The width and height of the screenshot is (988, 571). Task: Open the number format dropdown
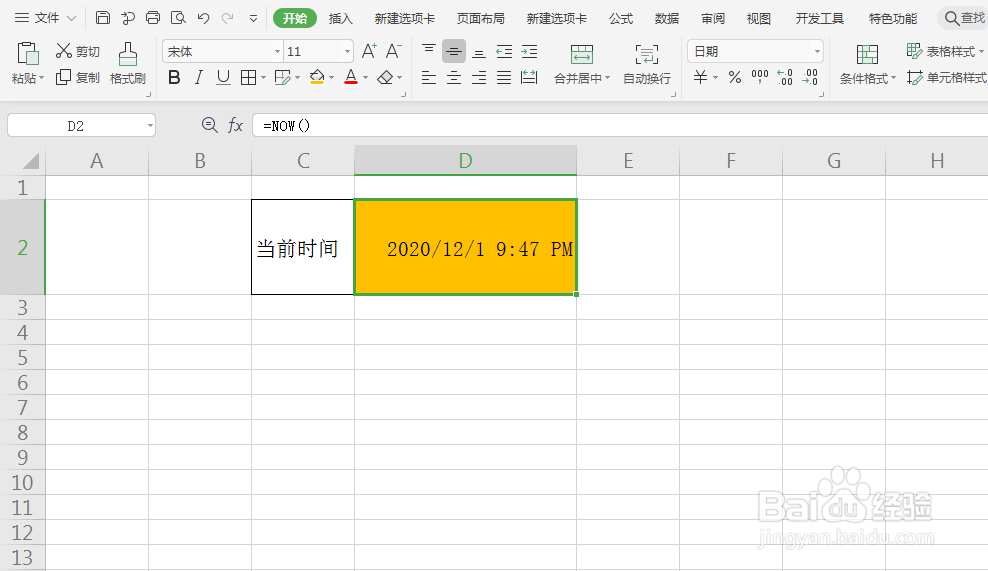pos(817,51)
